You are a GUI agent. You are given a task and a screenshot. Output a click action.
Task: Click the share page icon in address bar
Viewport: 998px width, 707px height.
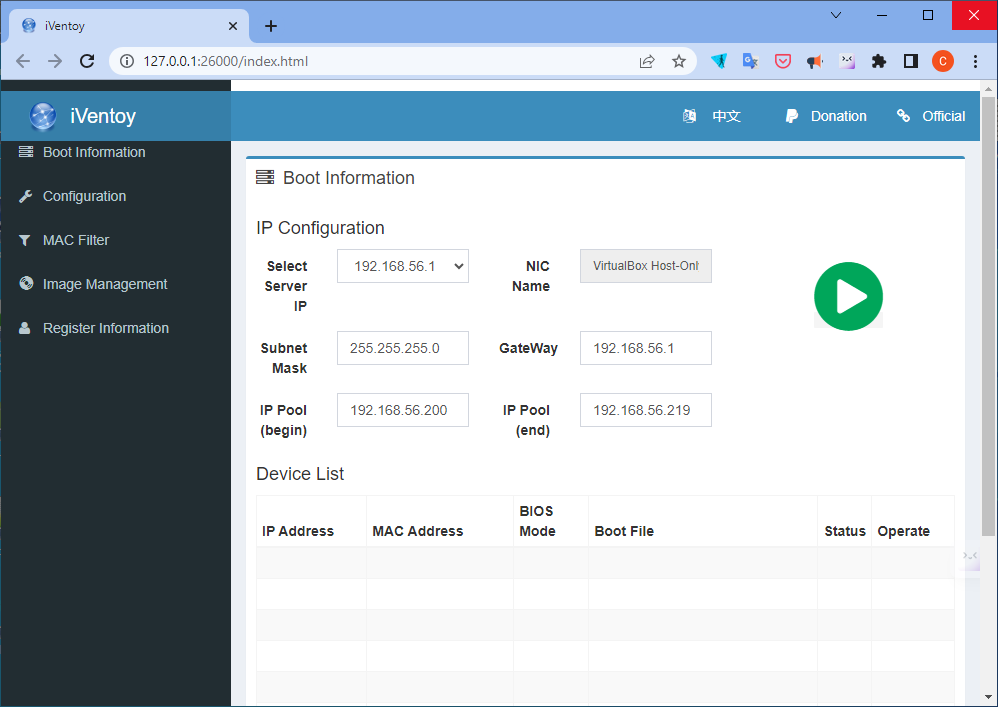(647, 61)
